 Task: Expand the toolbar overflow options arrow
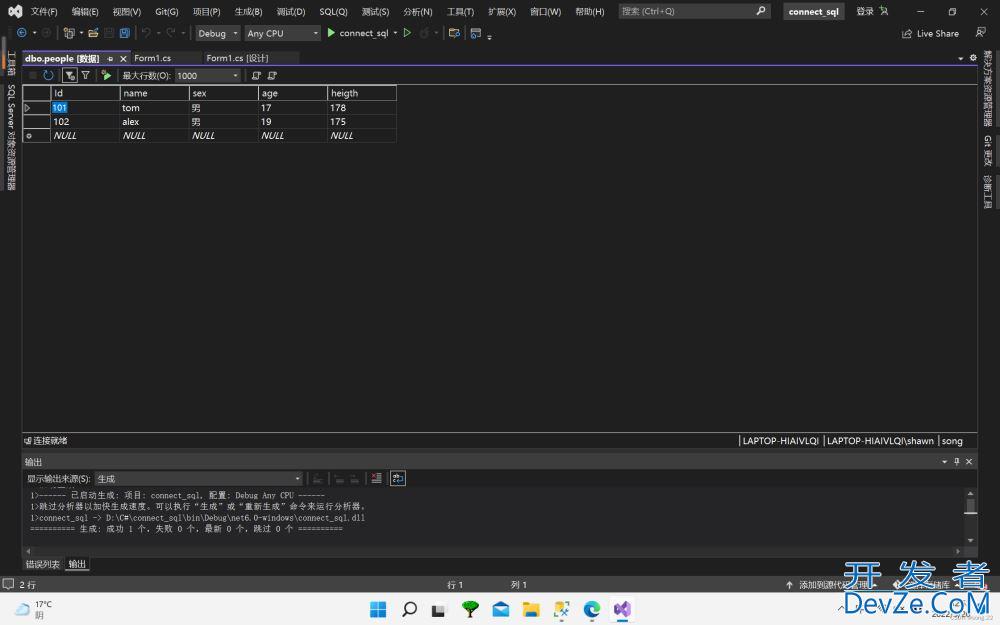point(489,37)
